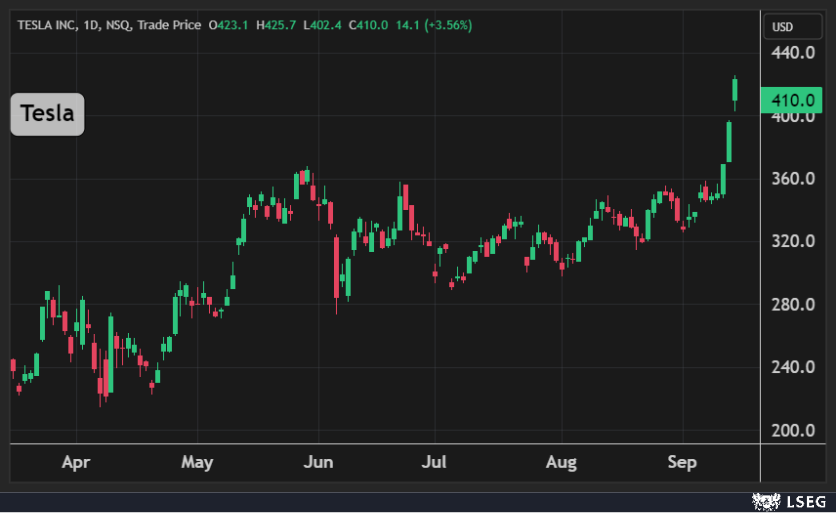
Task: Click the Apr label on time axis
Action: pyautogui.click(x=76, y=463)
